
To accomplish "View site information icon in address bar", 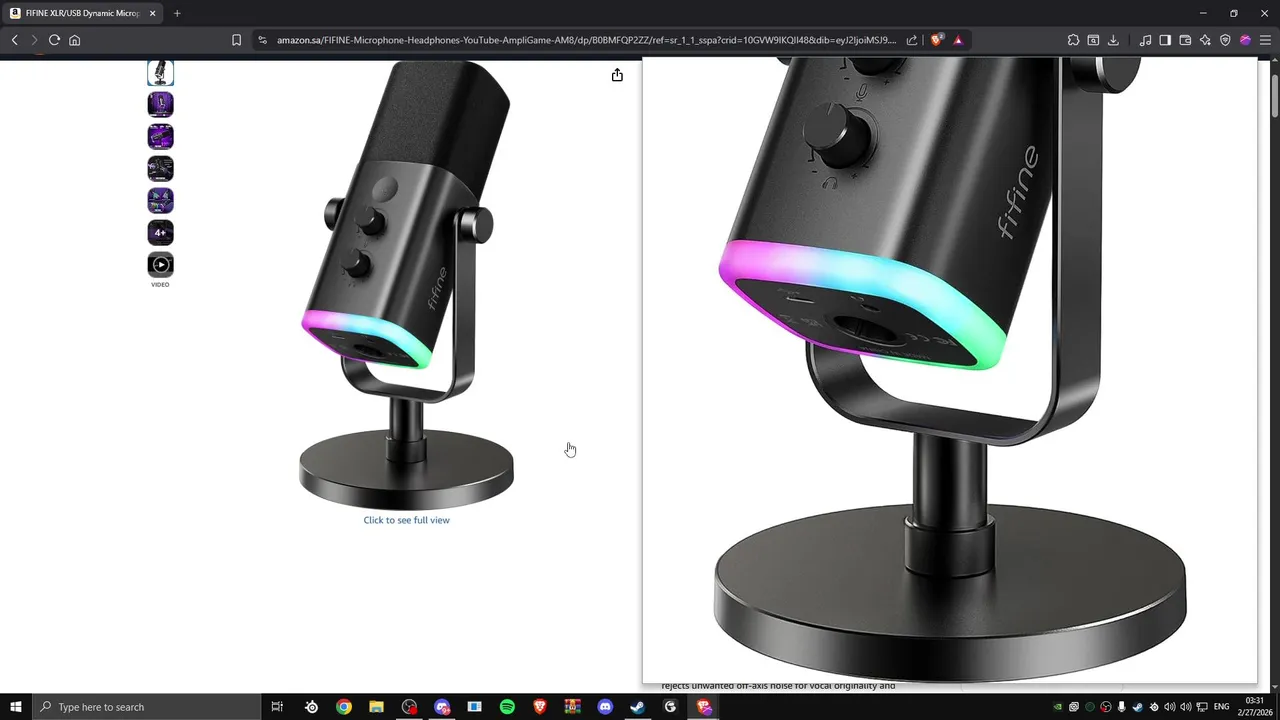I will tap(262, 40).
